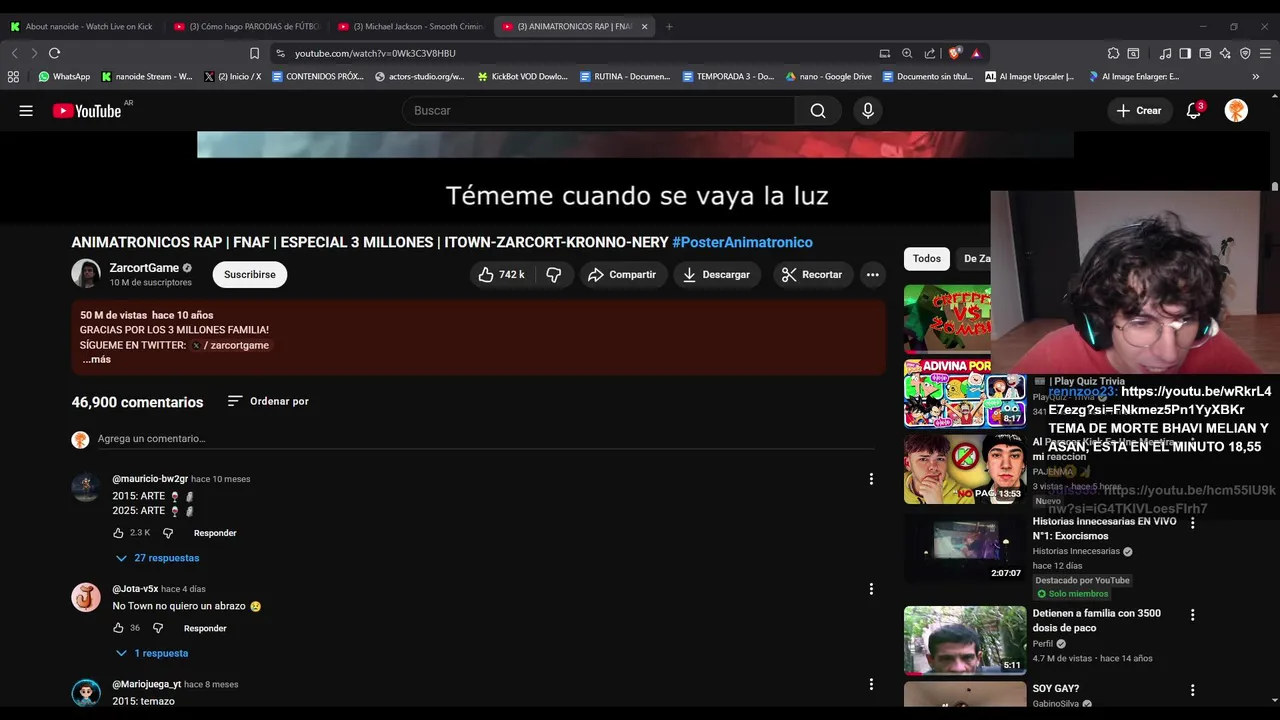Go to the YouTube home logo

point(87,111)
